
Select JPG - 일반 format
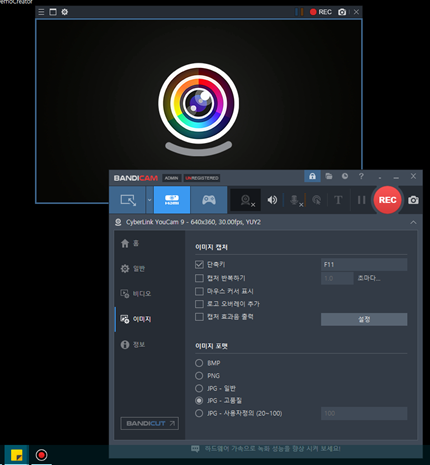pos(199,388)
